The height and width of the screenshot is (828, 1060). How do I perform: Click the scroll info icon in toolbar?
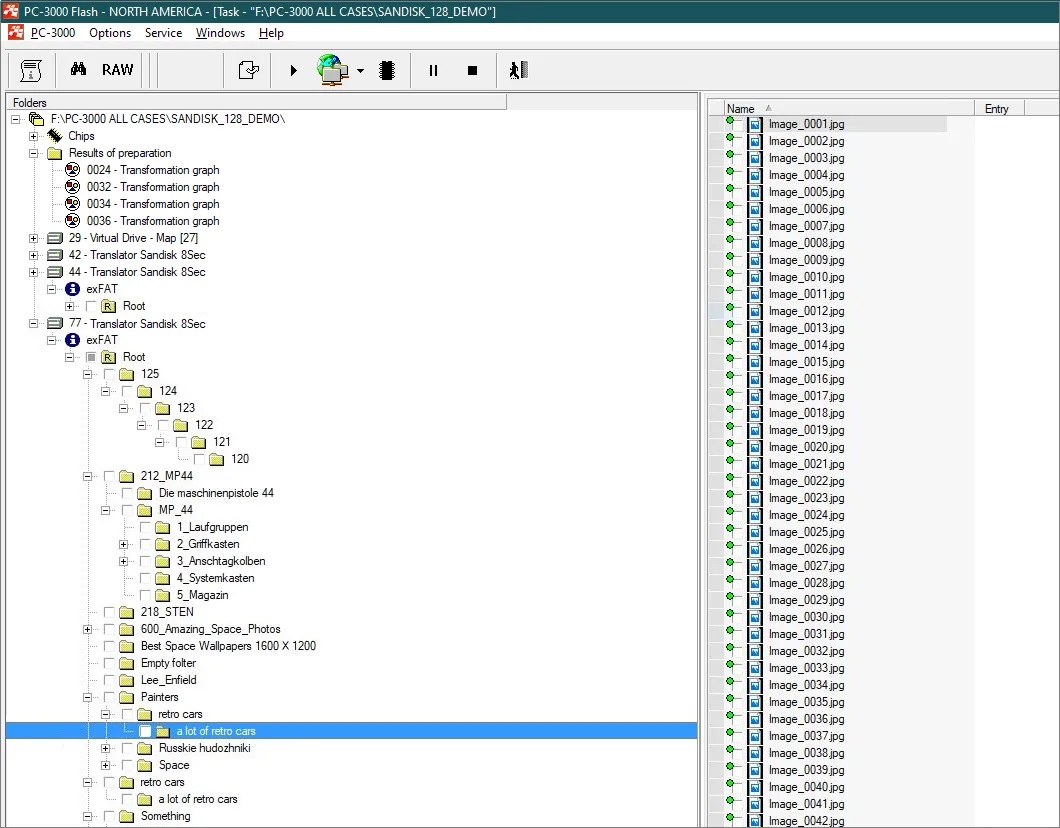31,70
